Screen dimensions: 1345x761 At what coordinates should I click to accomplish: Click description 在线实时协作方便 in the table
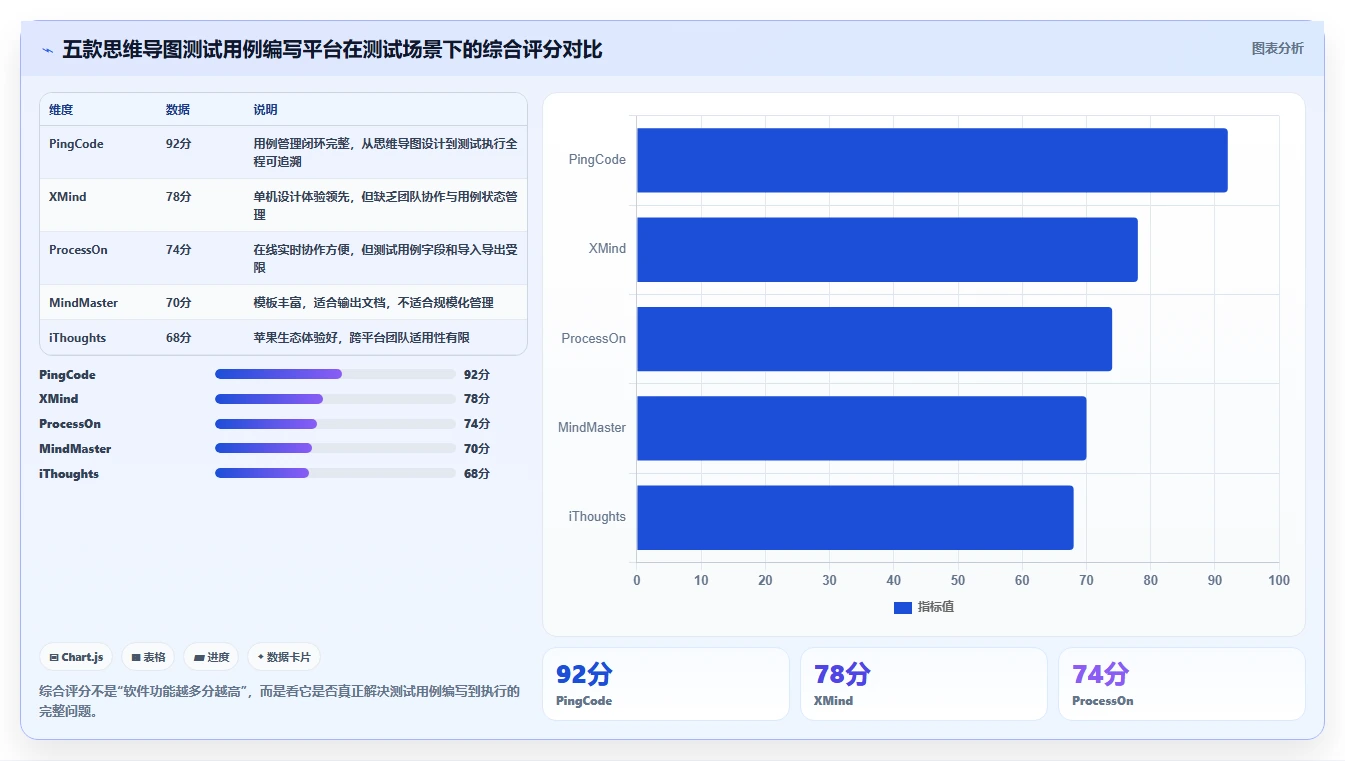(385, 258)
